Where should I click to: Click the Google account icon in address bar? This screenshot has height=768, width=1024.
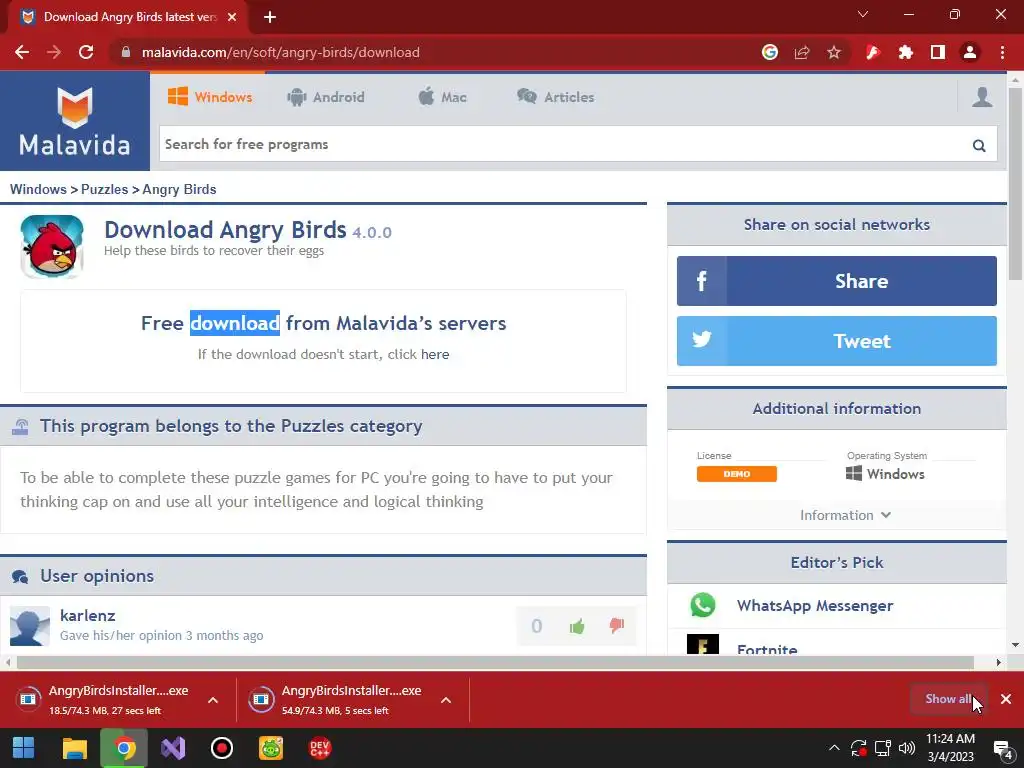tap(770, 52)
